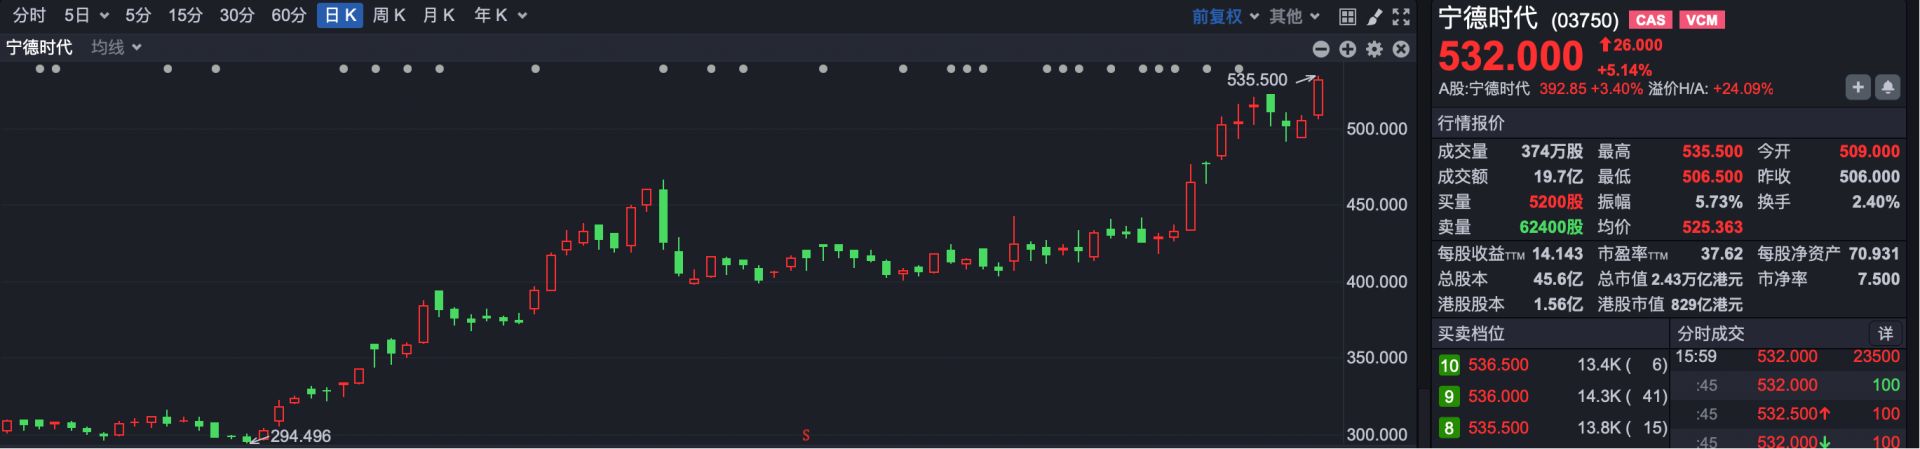Viewport: 1920px width, 449px height.
Task: Click the 最低 506.500 value
Action: pyautogui.click(x=1712, y=176)
